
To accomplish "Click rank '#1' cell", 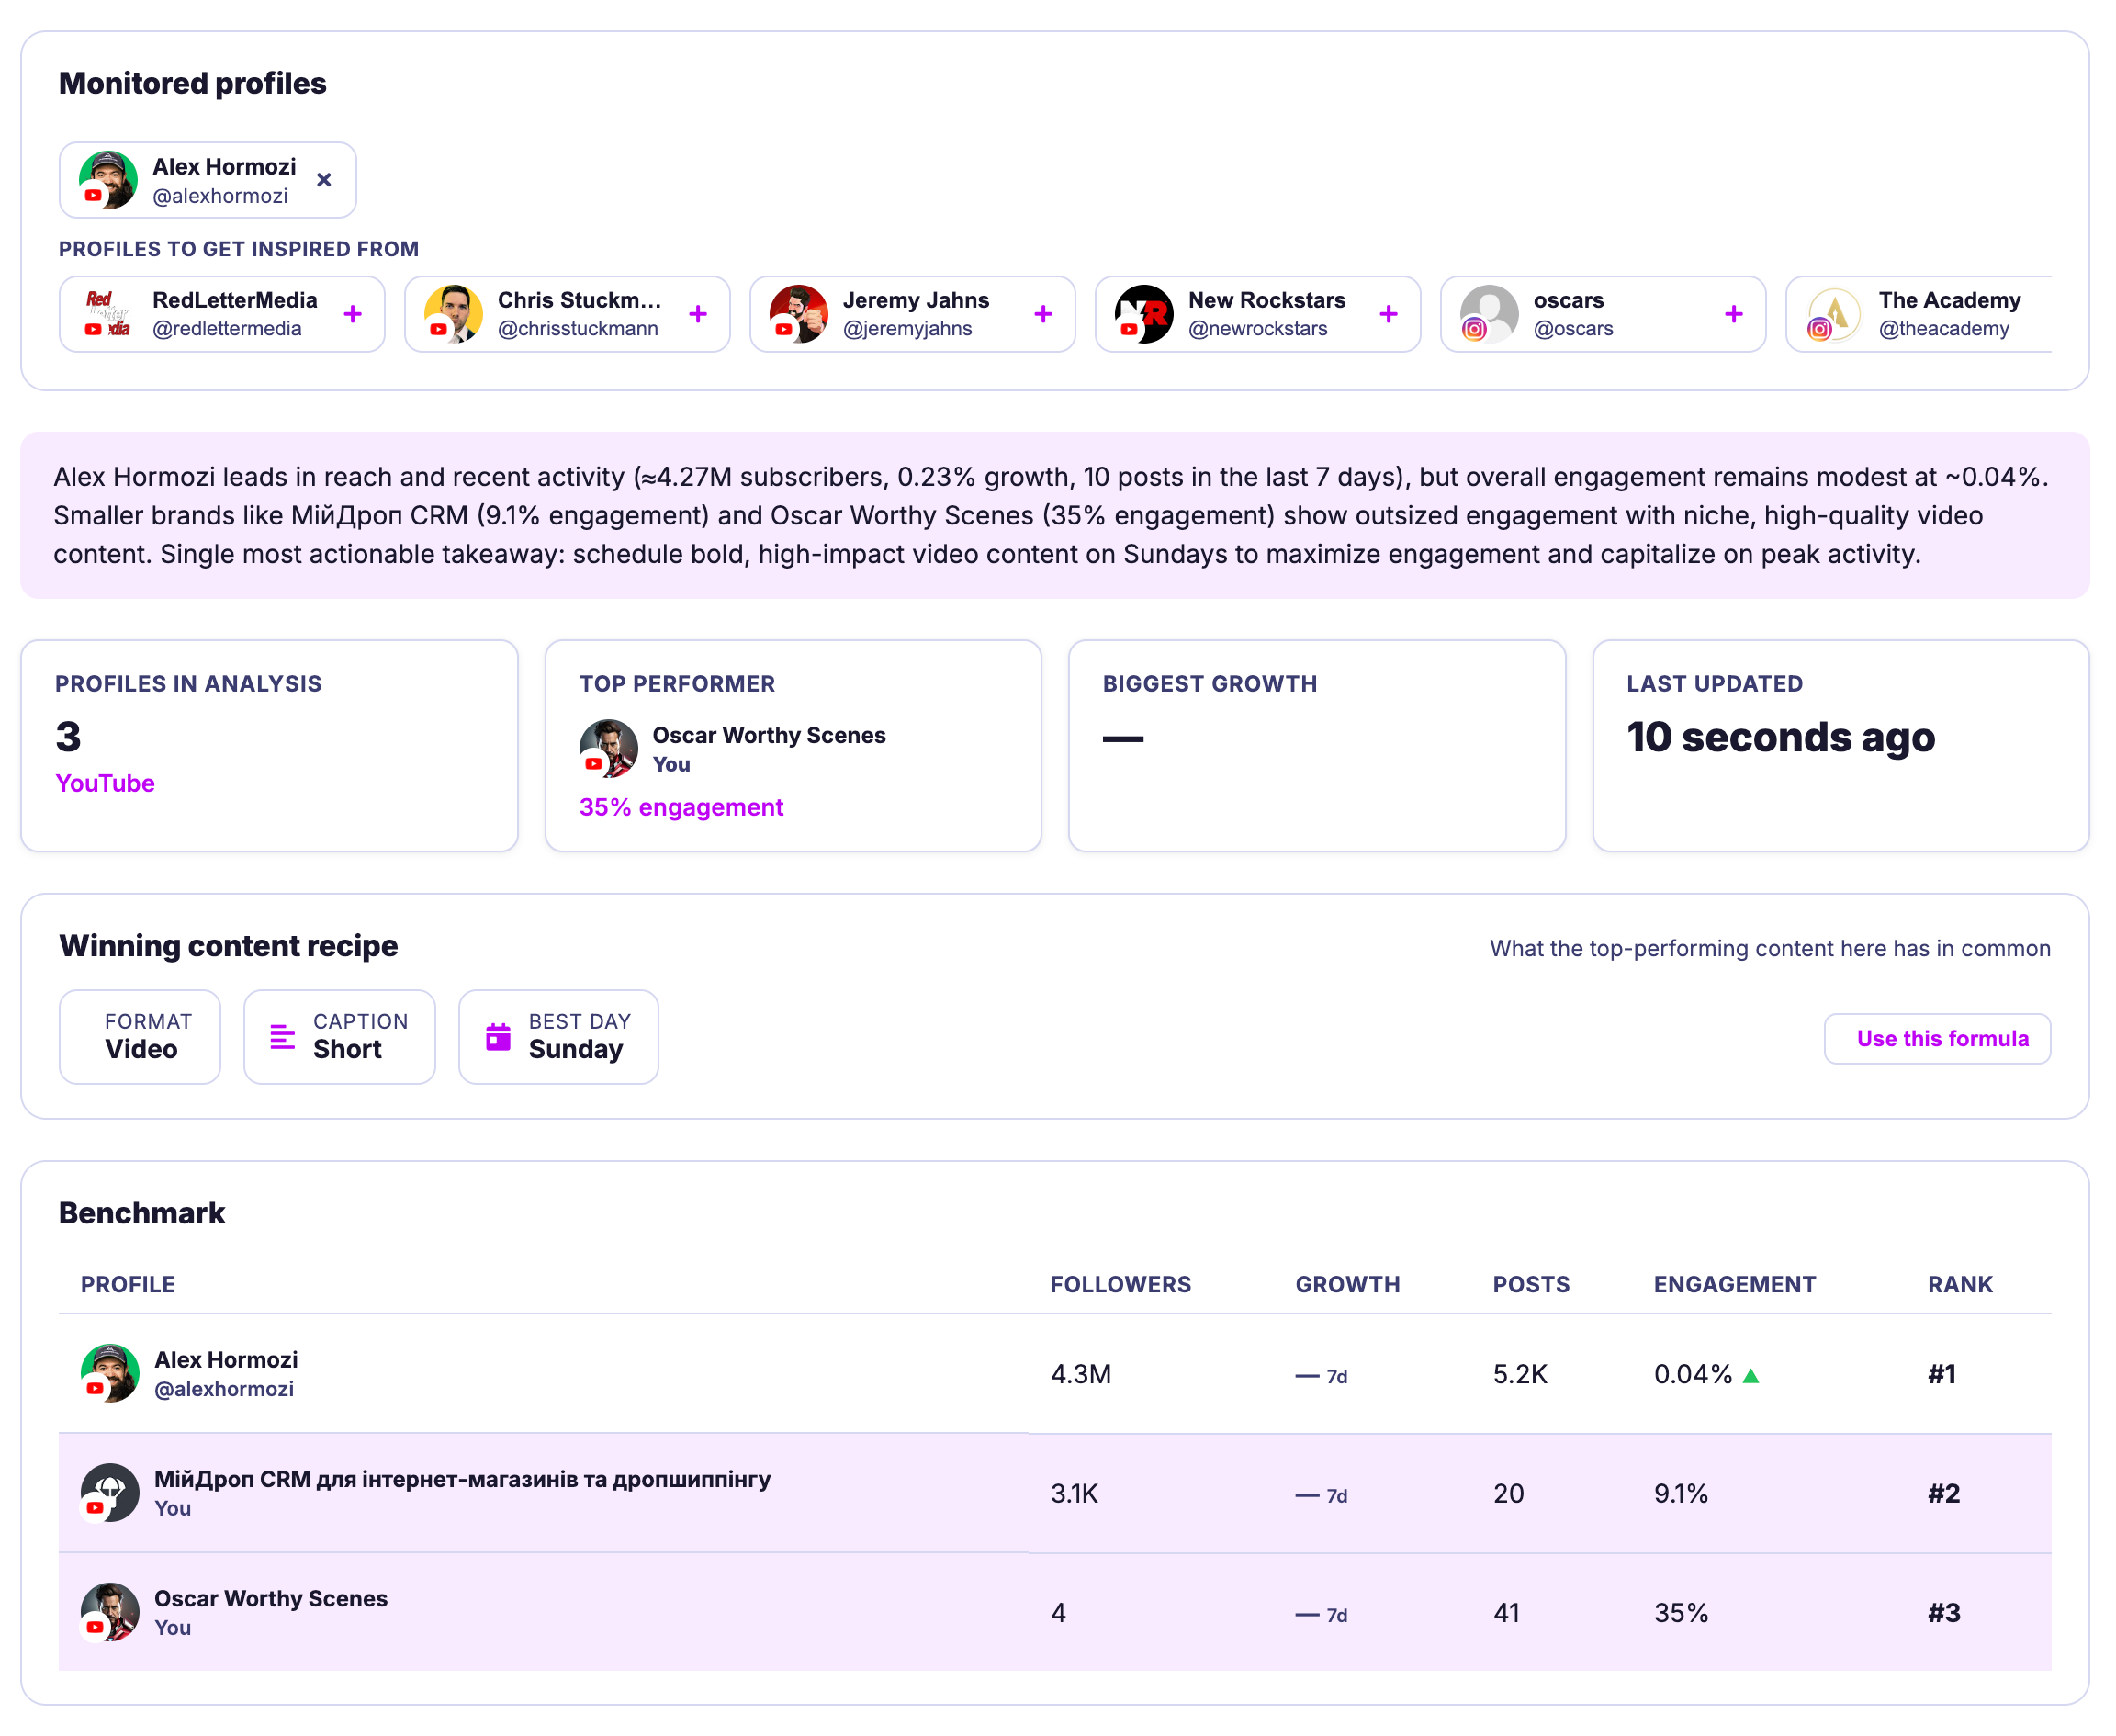I will point(1942,1374).
